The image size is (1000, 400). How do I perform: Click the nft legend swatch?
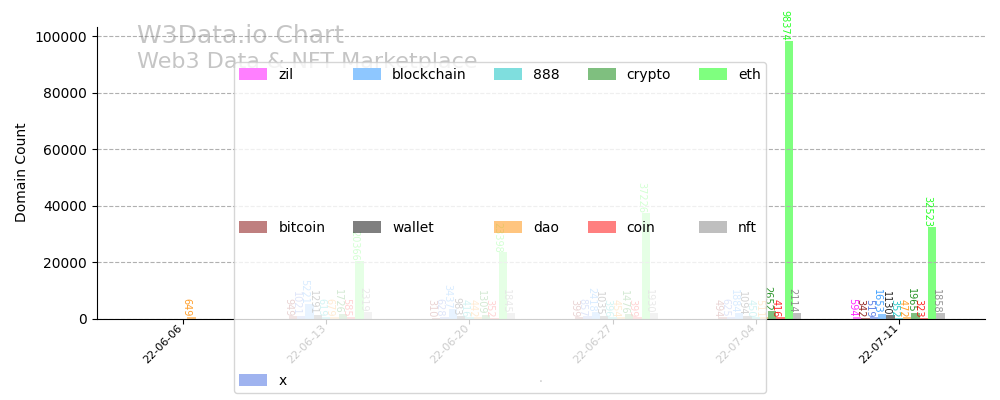(713, 227)
